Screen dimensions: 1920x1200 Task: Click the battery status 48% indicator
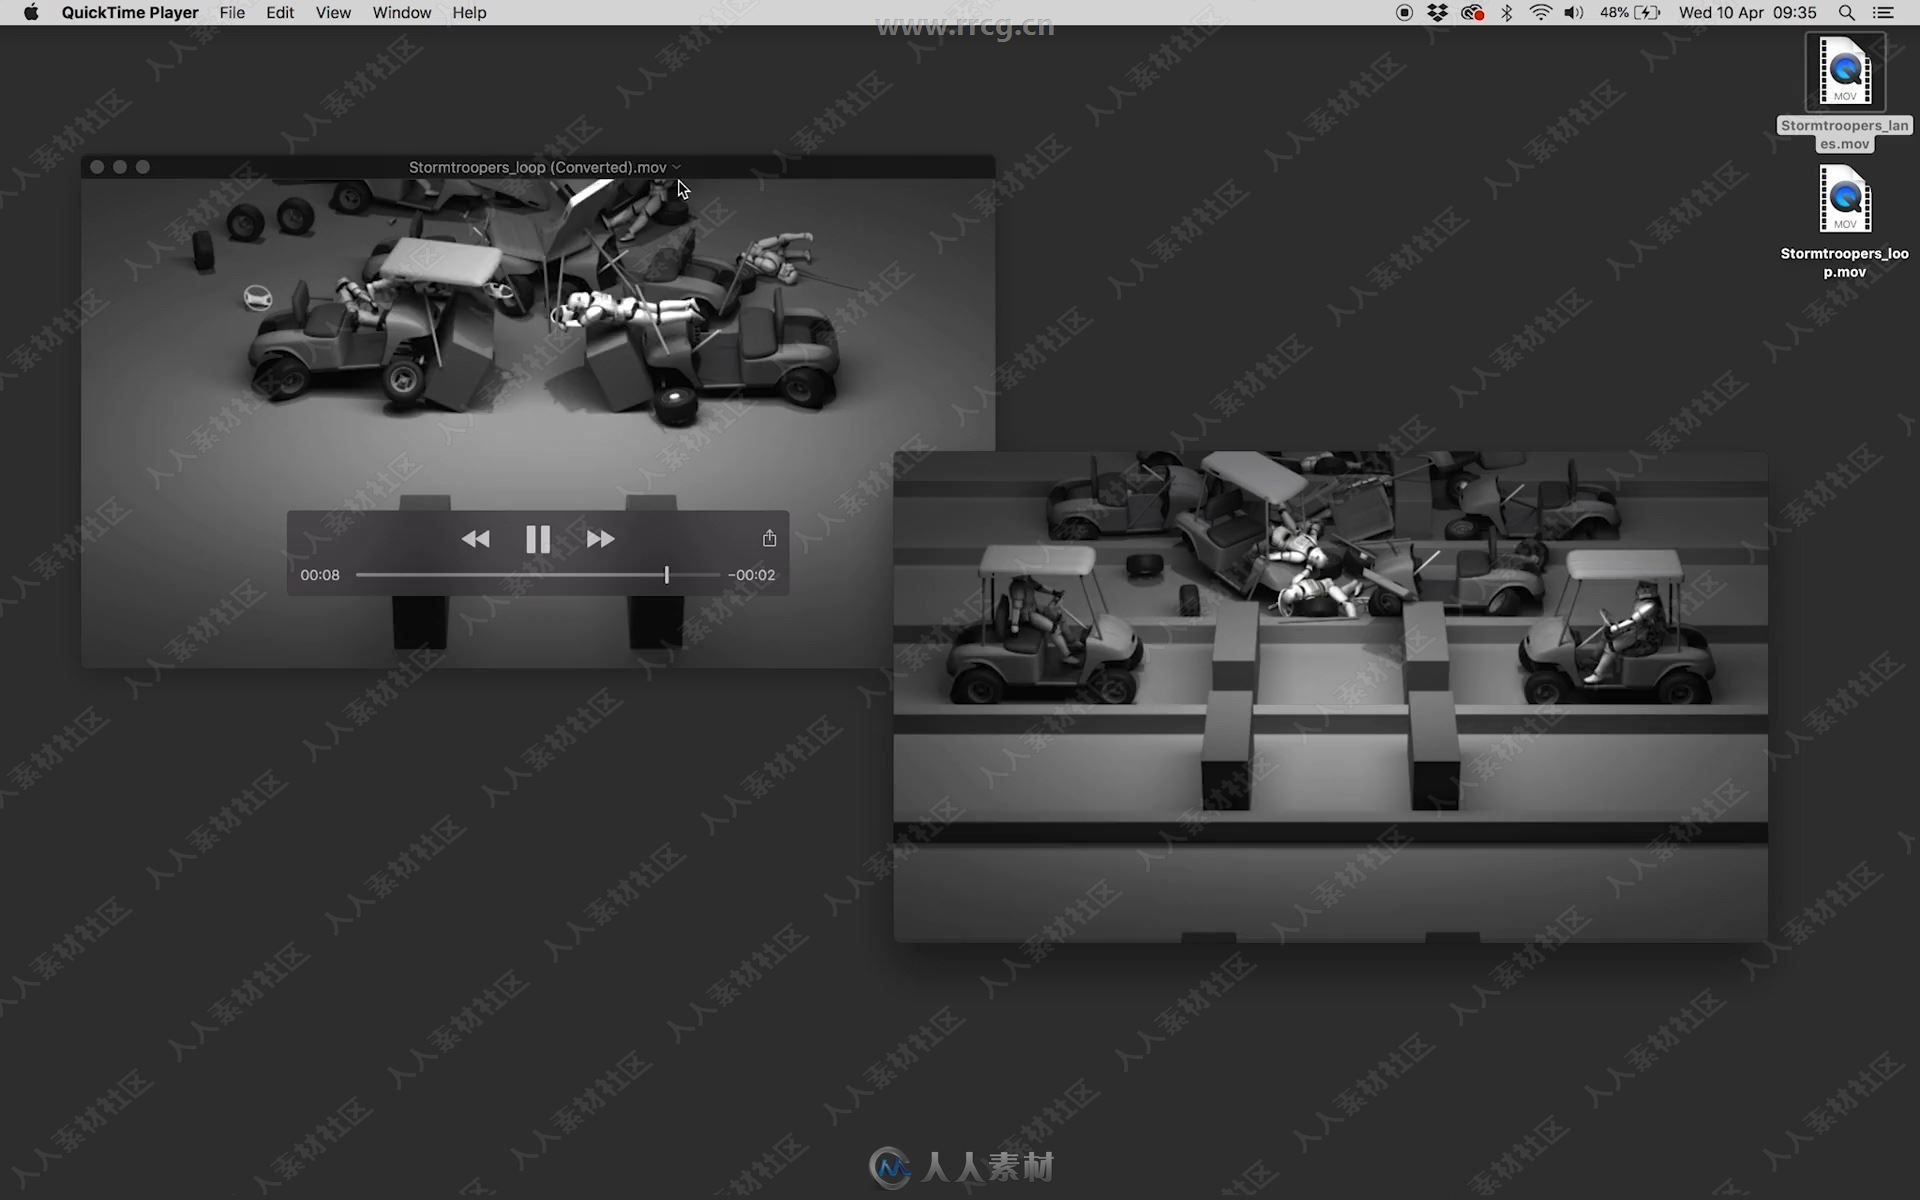pyautogui.click(x=1630, y=13)
